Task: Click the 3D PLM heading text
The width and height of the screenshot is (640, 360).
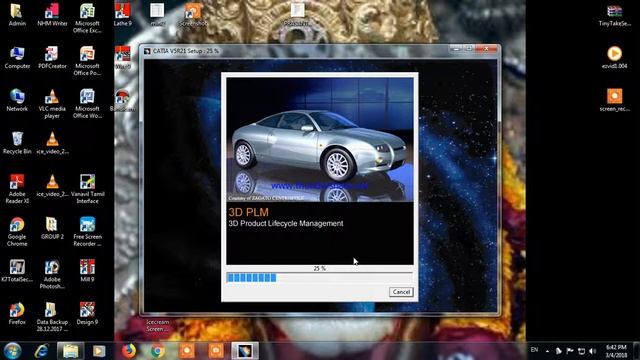Action: tap(248, 212)
